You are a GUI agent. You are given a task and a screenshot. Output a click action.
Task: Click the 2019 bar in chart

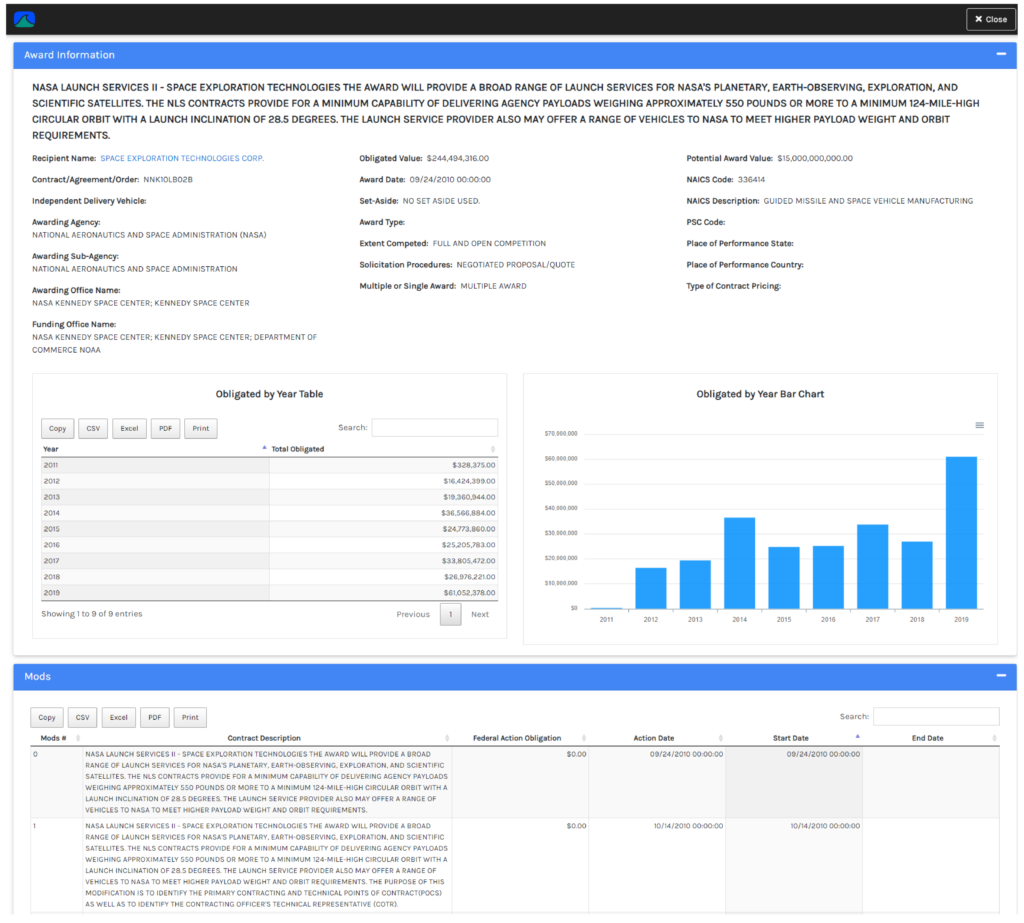coord(961,532)
